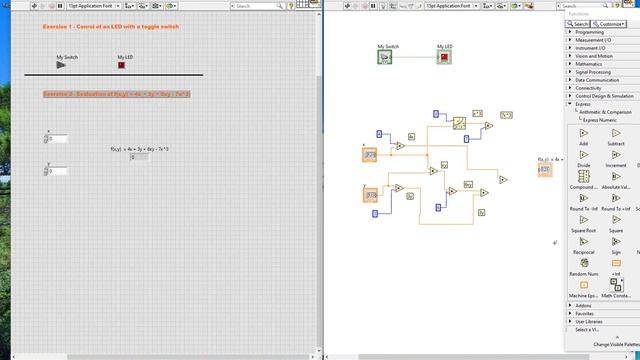Select the Exercise 1 title text
Viewport: 640px width, 360px height.
111,27
